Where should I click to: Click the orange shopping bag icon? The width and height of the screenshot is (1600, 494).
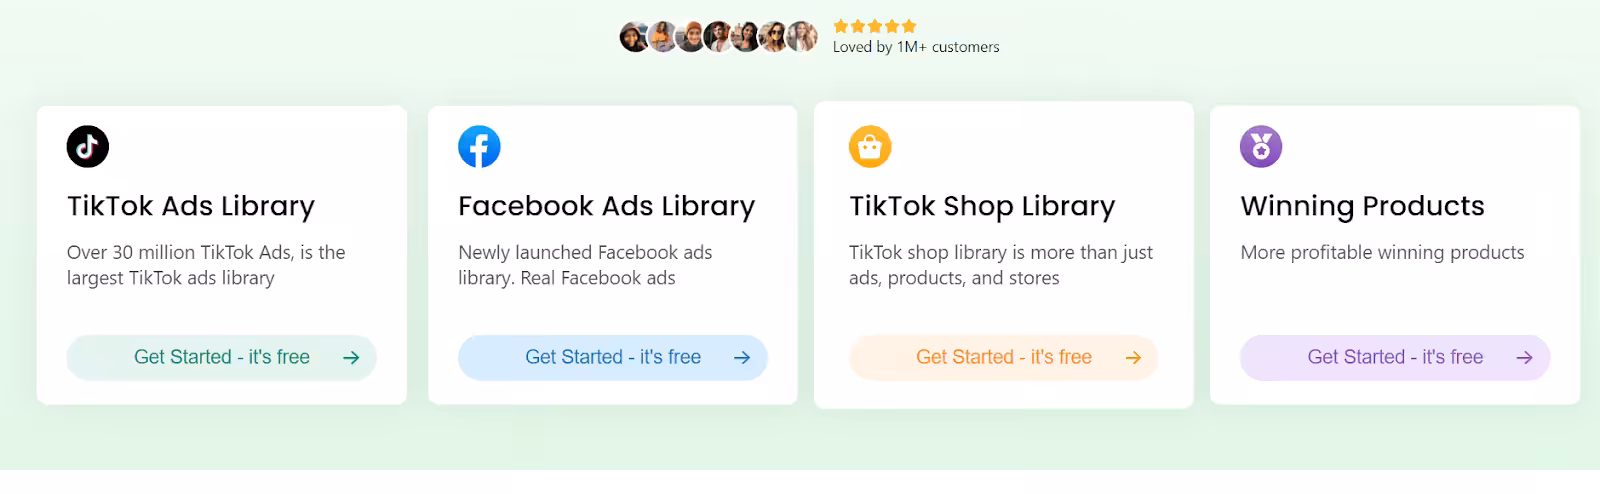tap(870, 147)
